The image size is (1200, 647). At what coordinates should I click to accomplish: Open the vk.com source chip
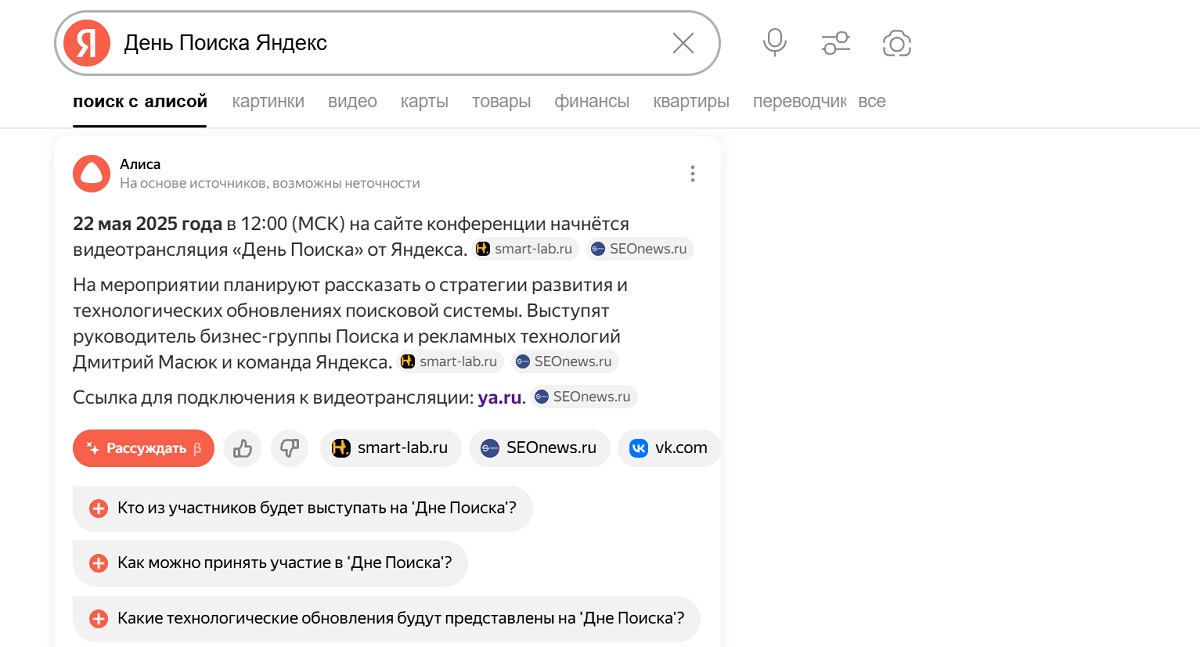click(x=668, y=448)
